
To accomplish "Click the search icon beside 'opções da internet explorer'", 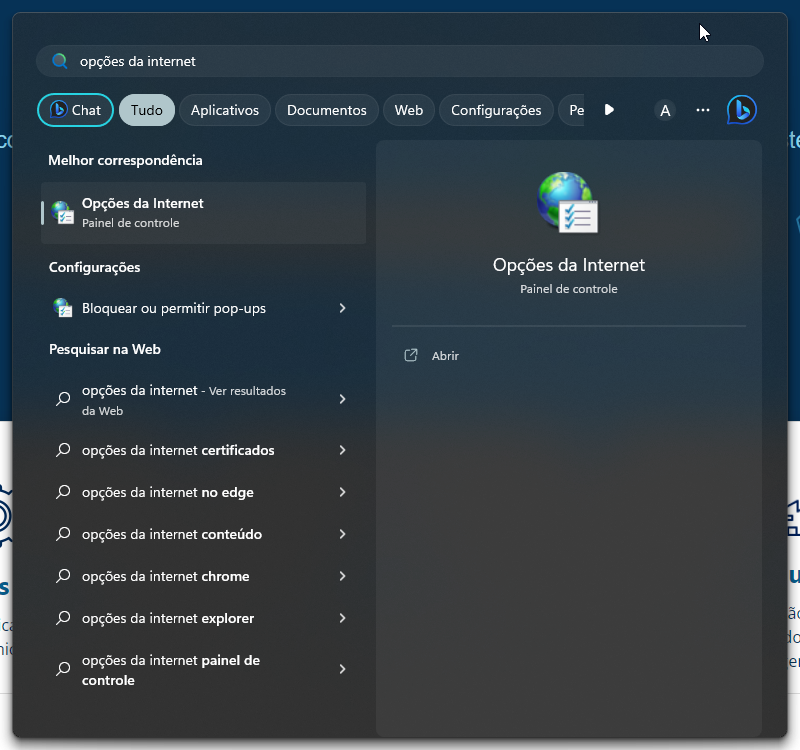I will [x=63, y=618].
